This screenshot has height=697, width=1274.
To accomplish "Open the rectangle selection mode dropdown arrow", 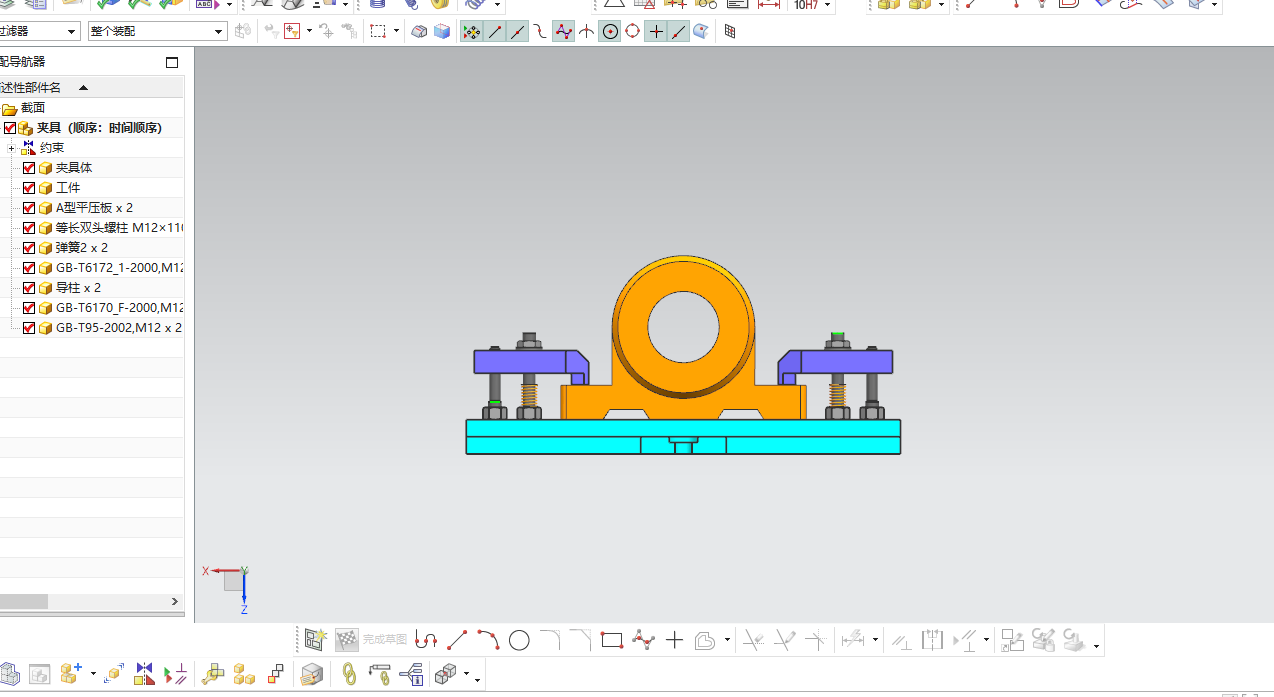I will point(397,32).
